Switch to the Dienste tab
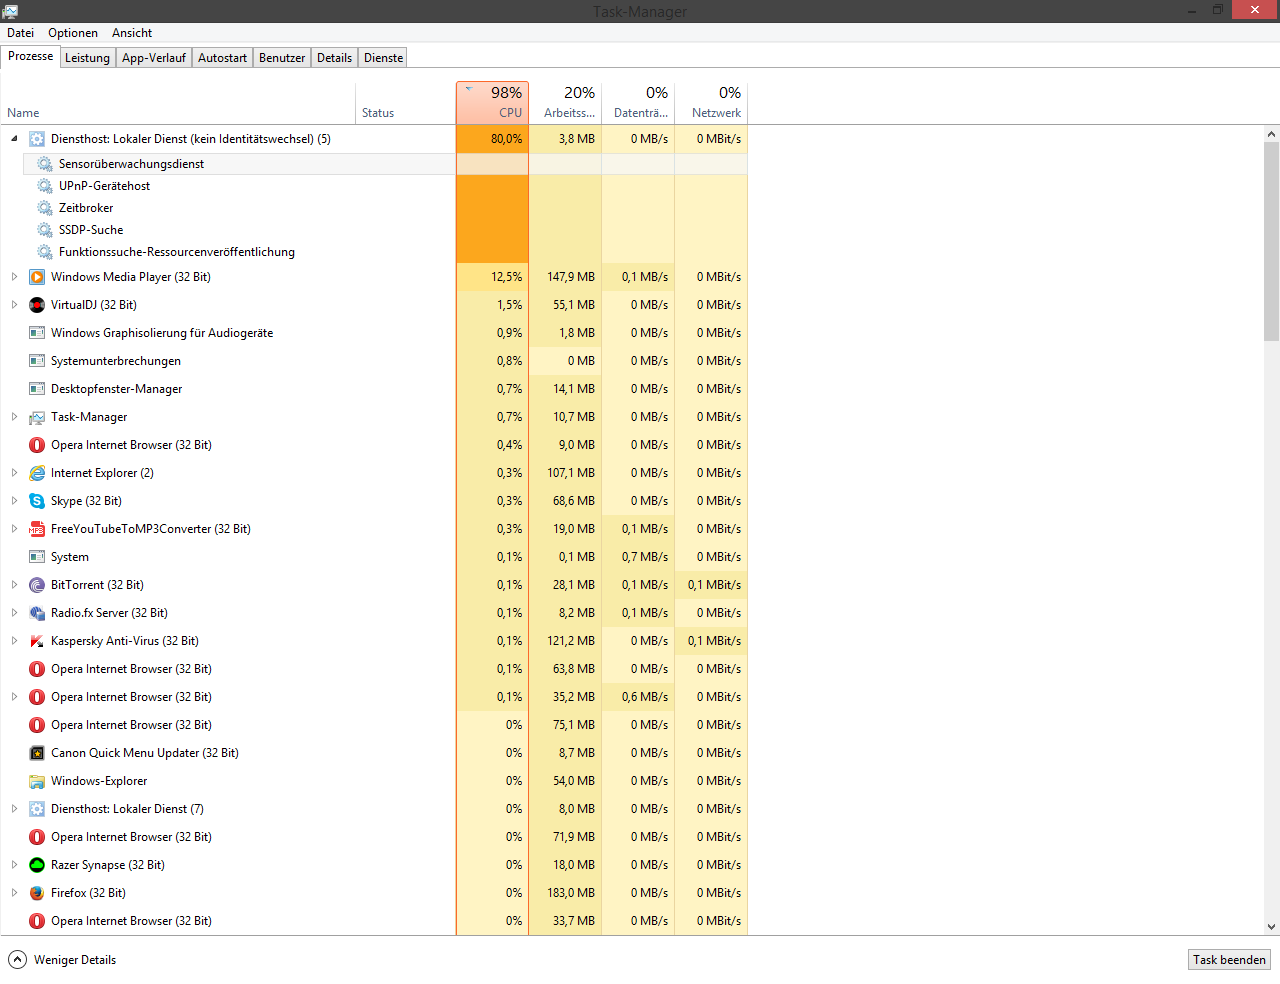This screenshot has height=984, width=1280. click(x=383, y=58)
